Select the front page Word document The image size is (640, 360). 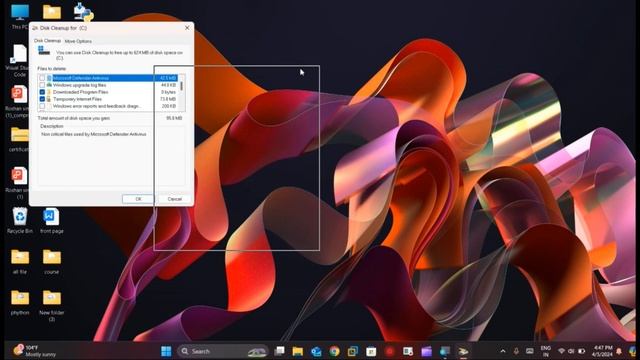tap(51, 220)
